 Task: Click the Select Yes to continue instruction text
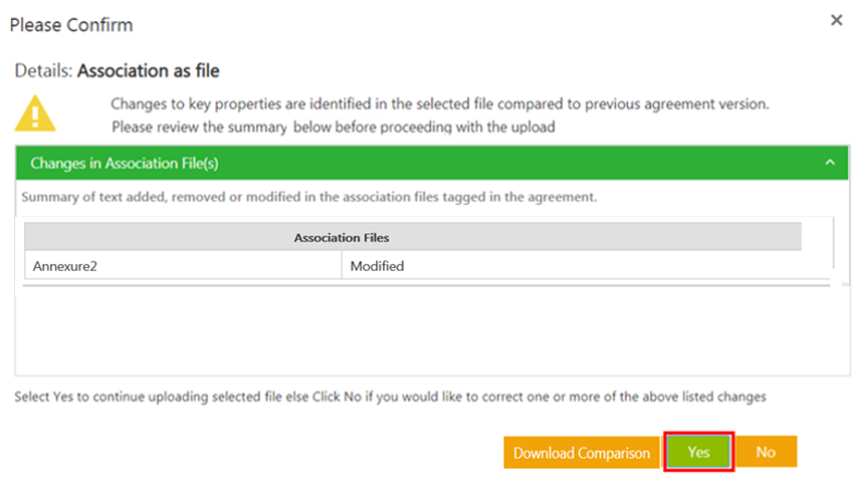390,396
